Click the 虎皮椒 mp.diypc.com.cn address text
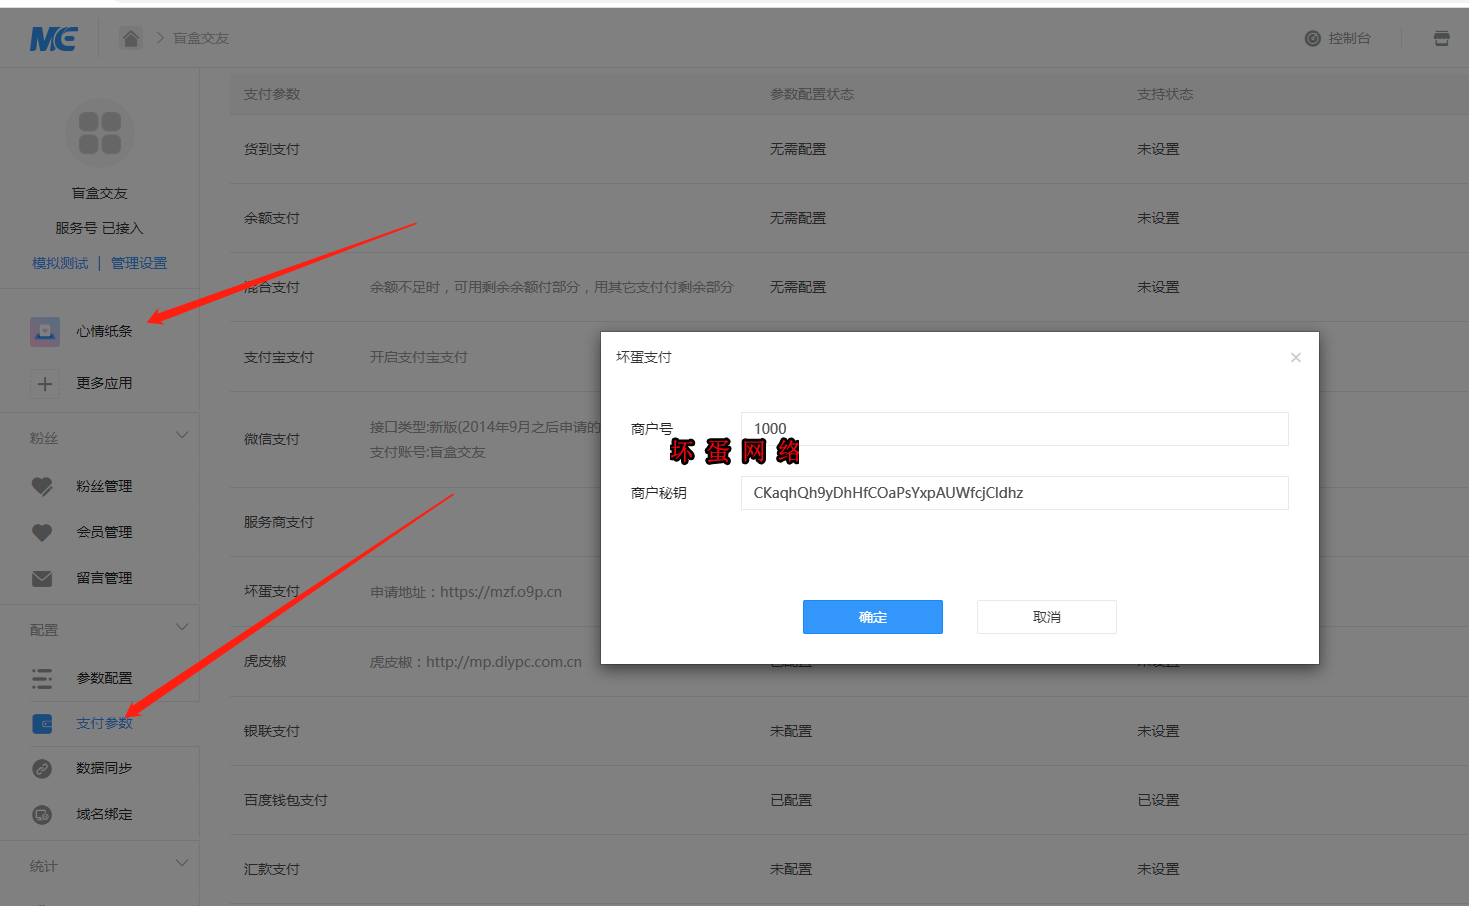Image resolution: width=1469 pixels, height=906 pixels. coord(476,662)
